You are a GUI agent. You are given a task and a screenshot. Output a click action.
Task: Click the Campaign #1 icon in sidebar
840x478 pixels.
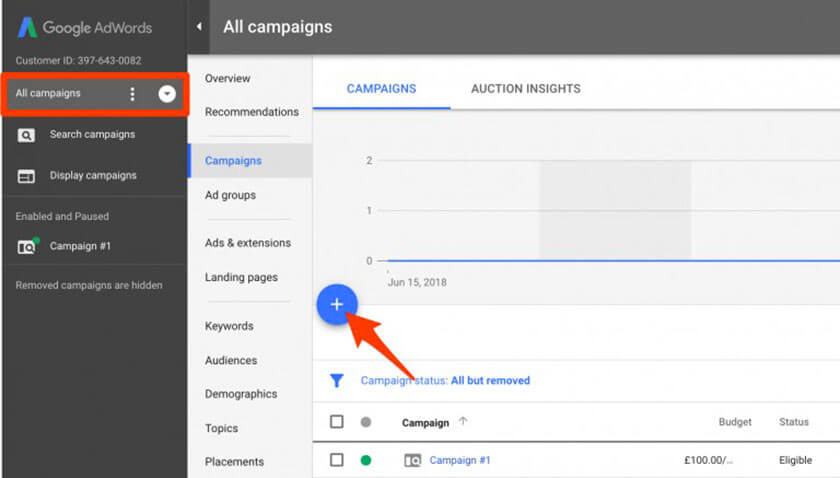(x=27, y=247)
